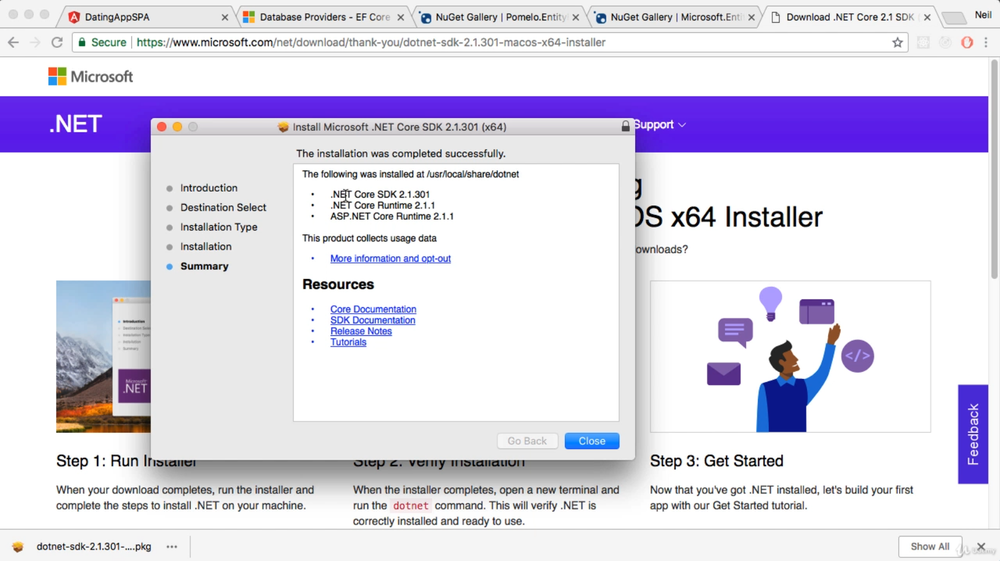Click the Step 1 installer thumbnail image

[x=103, y=356]
